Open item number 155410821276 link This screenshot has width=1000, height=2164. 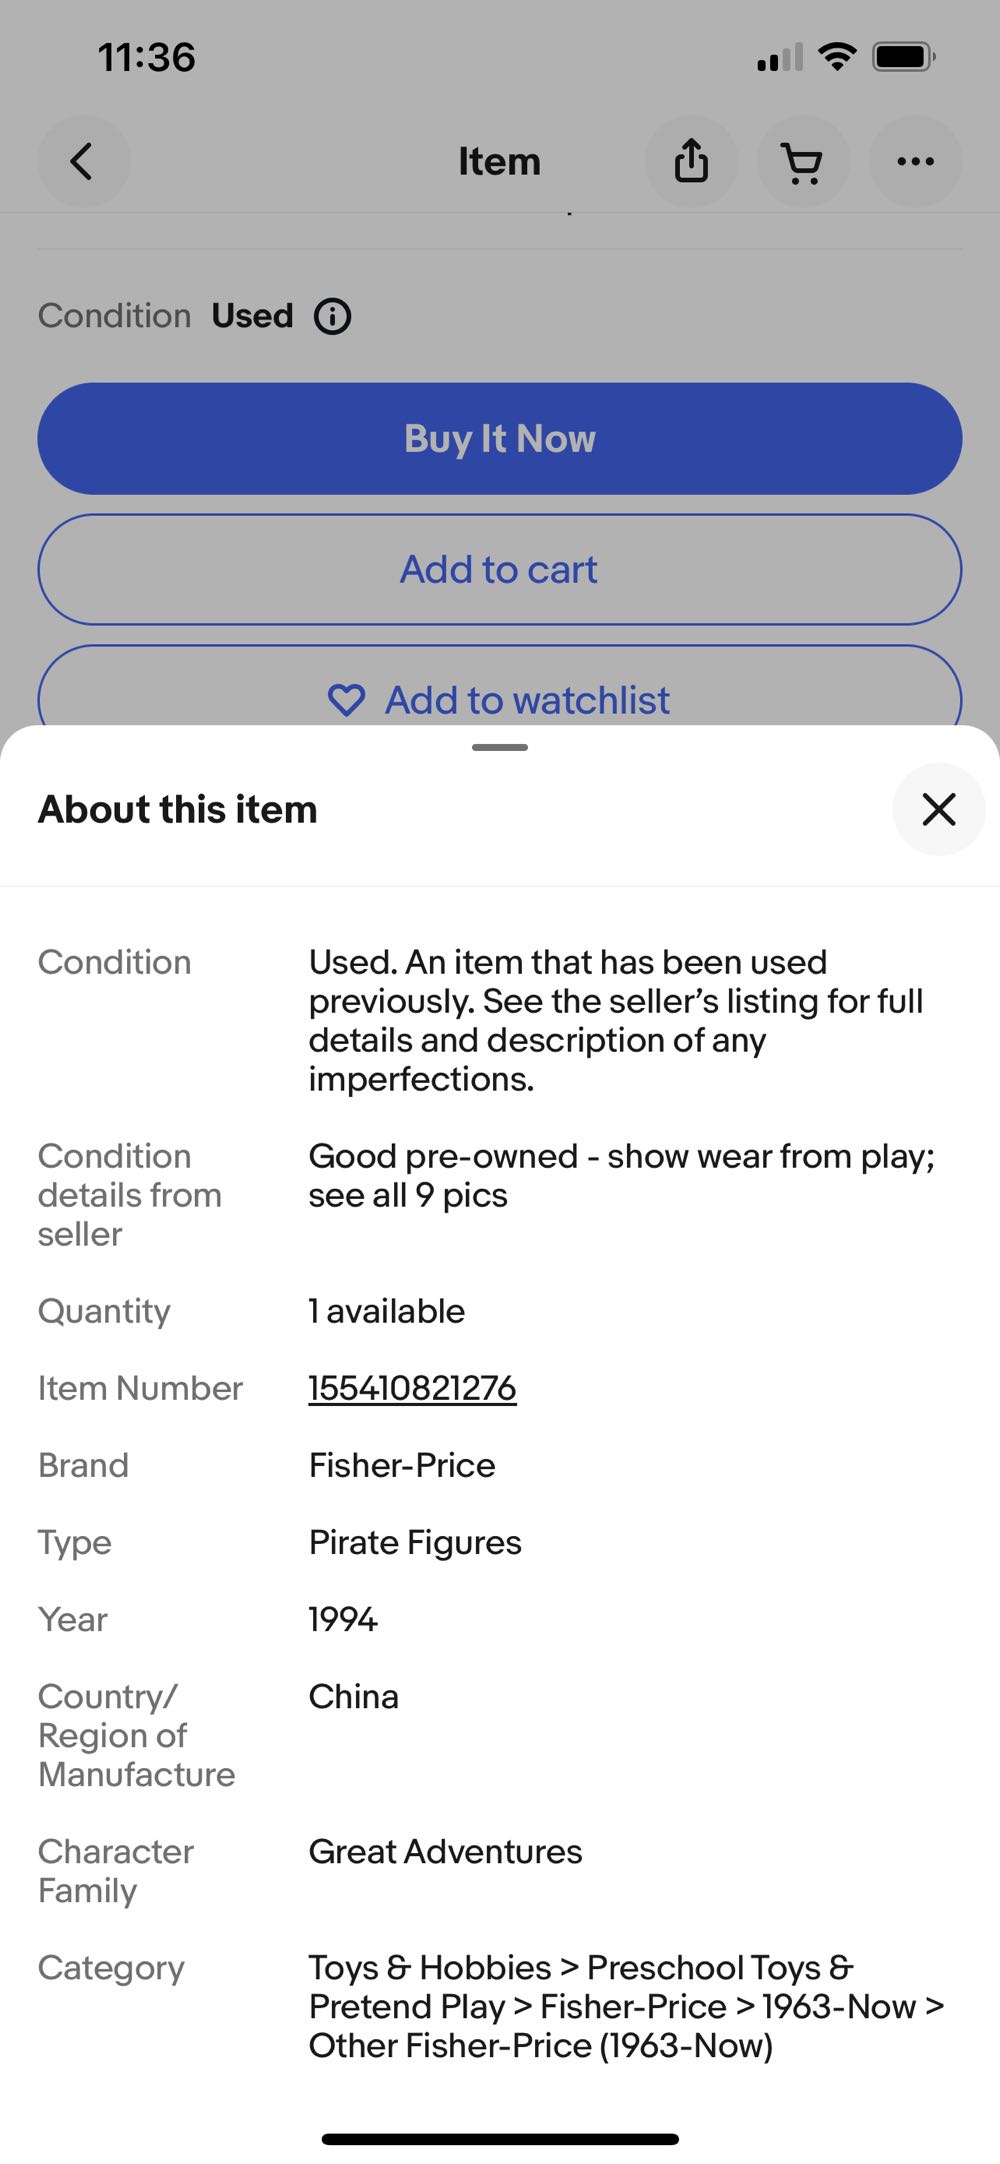click(412, 1388)
